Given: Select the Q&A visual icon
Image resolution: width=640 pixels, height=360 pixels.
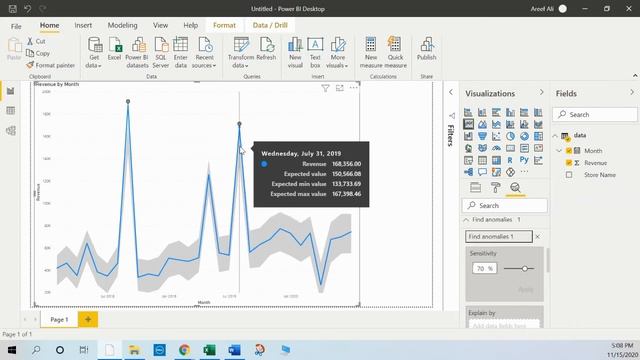Looking at the screenshot, I should tap(482, 172).
